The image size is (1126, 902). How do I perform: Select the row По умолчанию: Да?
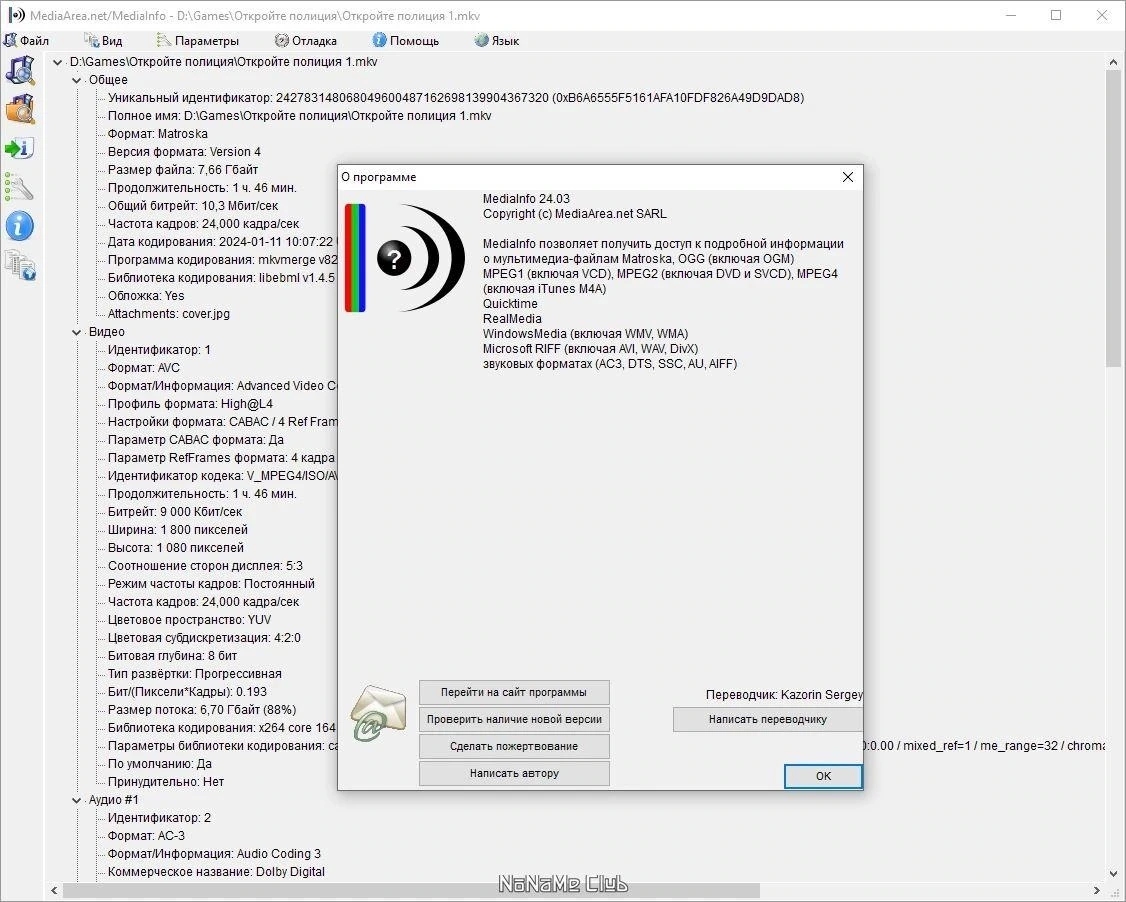[x=159, y=764]
